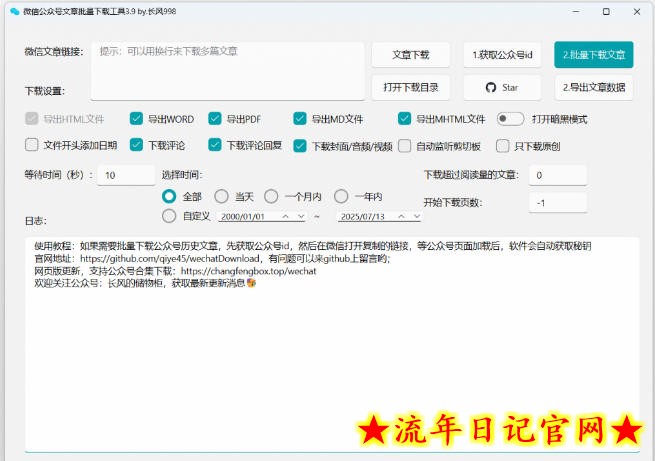Open the download folder via 打开下载目录
This screenshot has height=461, width=655.
[410, 87]
